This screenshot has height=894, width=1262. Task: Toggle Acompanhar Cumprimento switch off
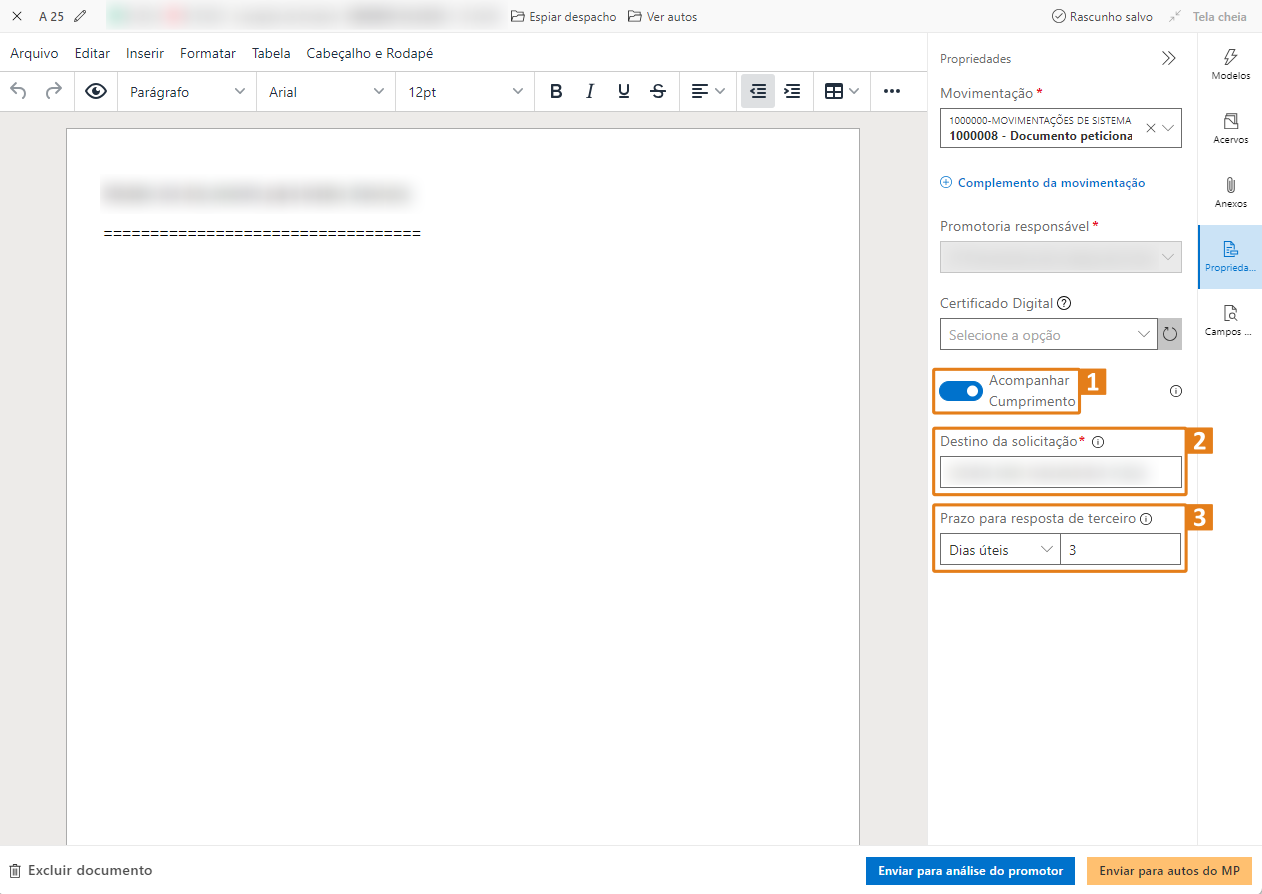click(961, 391)
